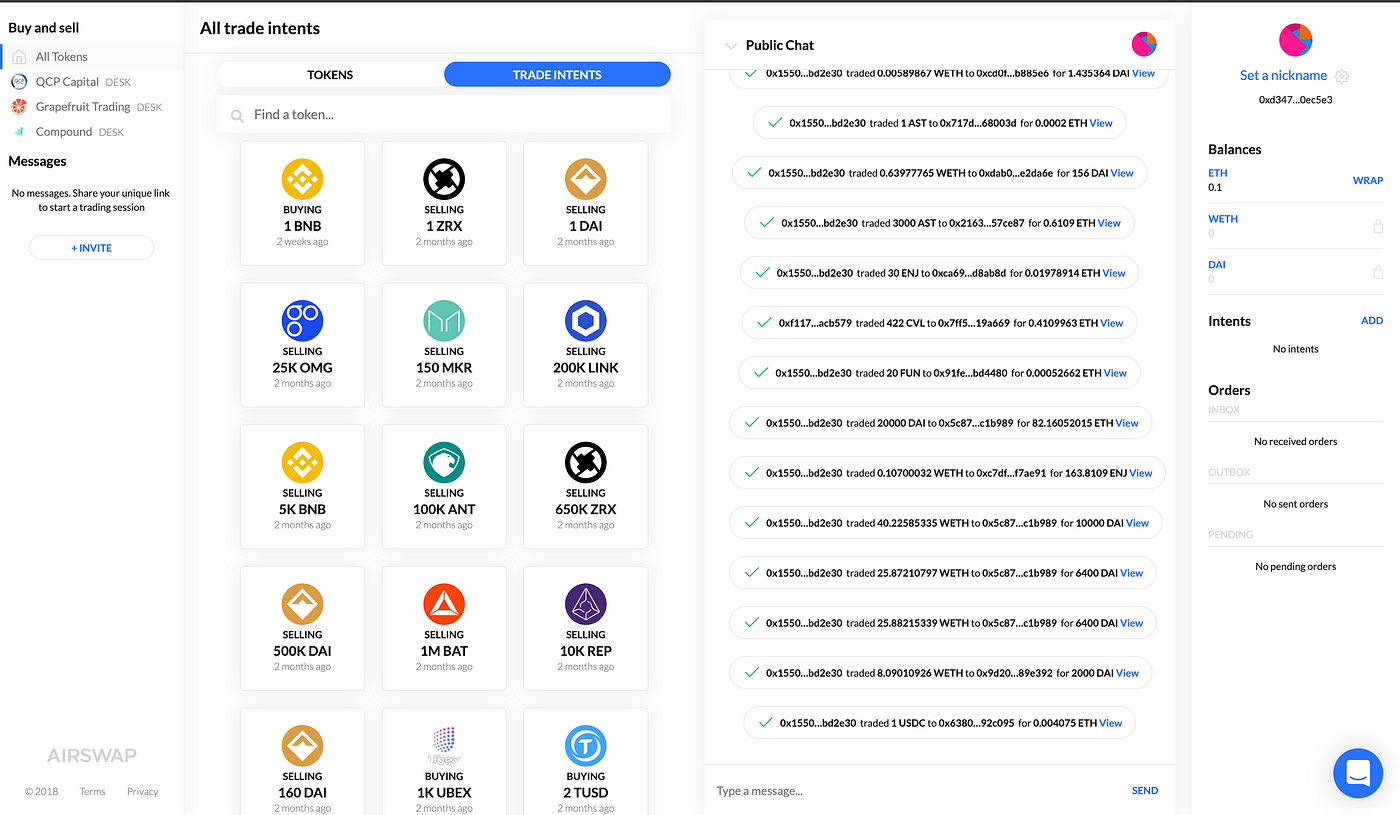Open the nickname settings gear icon

pyautogui.click(x=1342, y=76)
